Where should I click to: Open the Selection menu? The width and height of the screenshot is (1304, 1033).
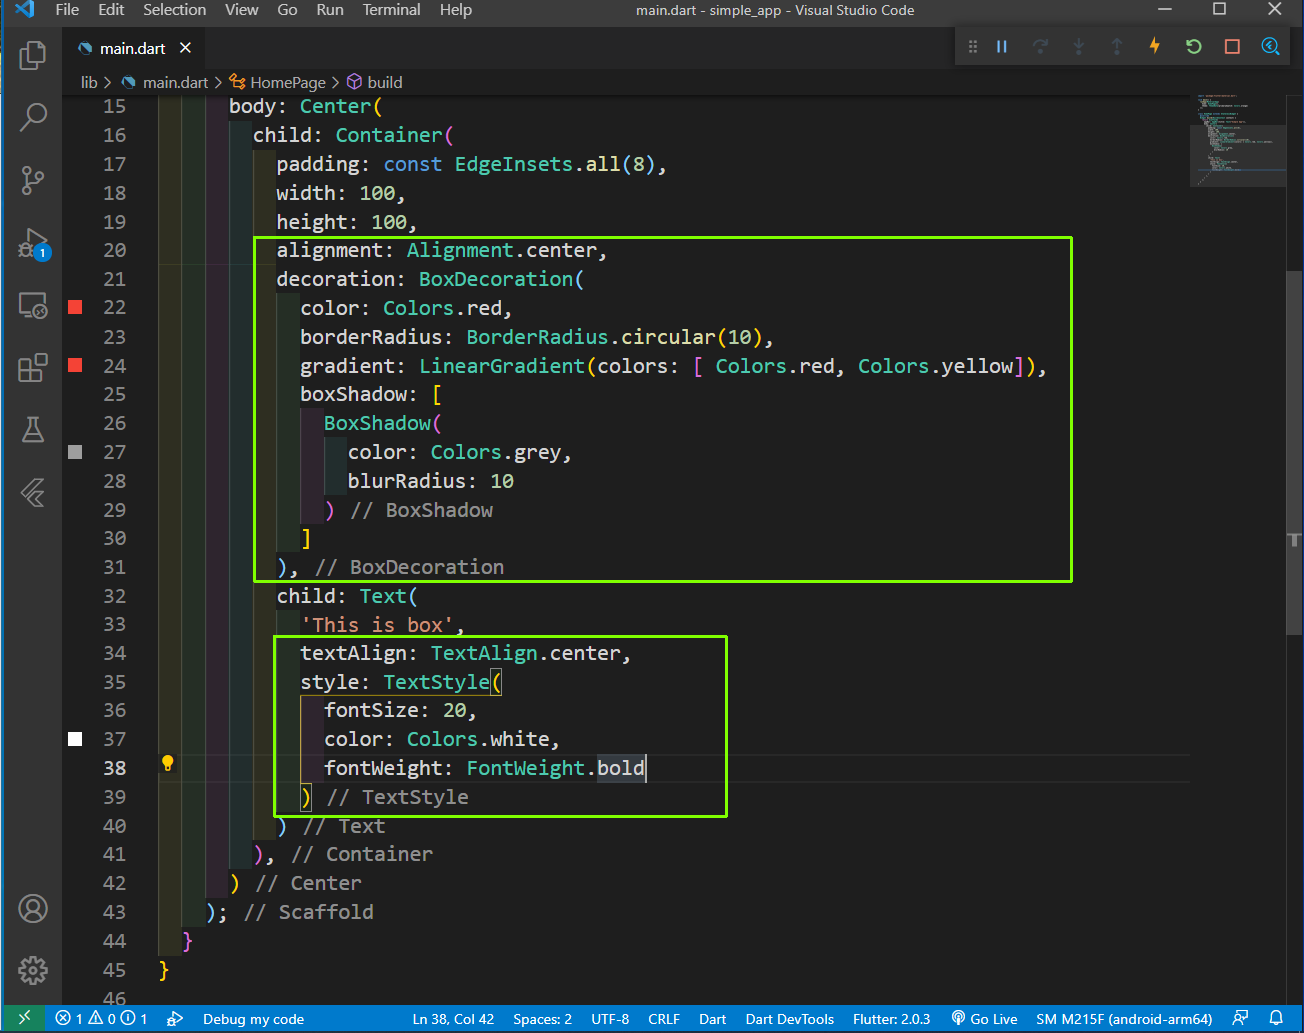coord(174,10)
